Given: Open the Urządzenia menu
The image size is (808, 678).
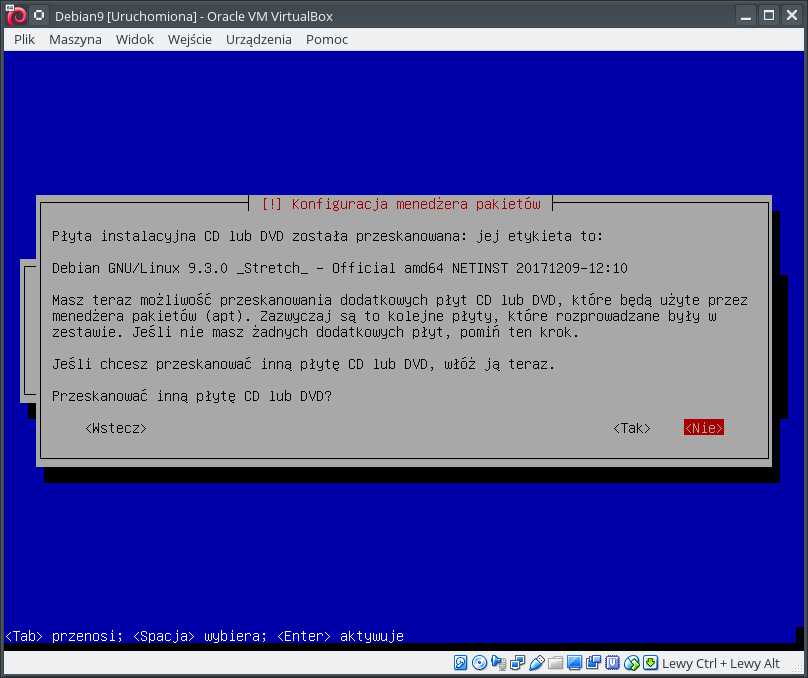Looking at the screenshot, I should 258,39.
